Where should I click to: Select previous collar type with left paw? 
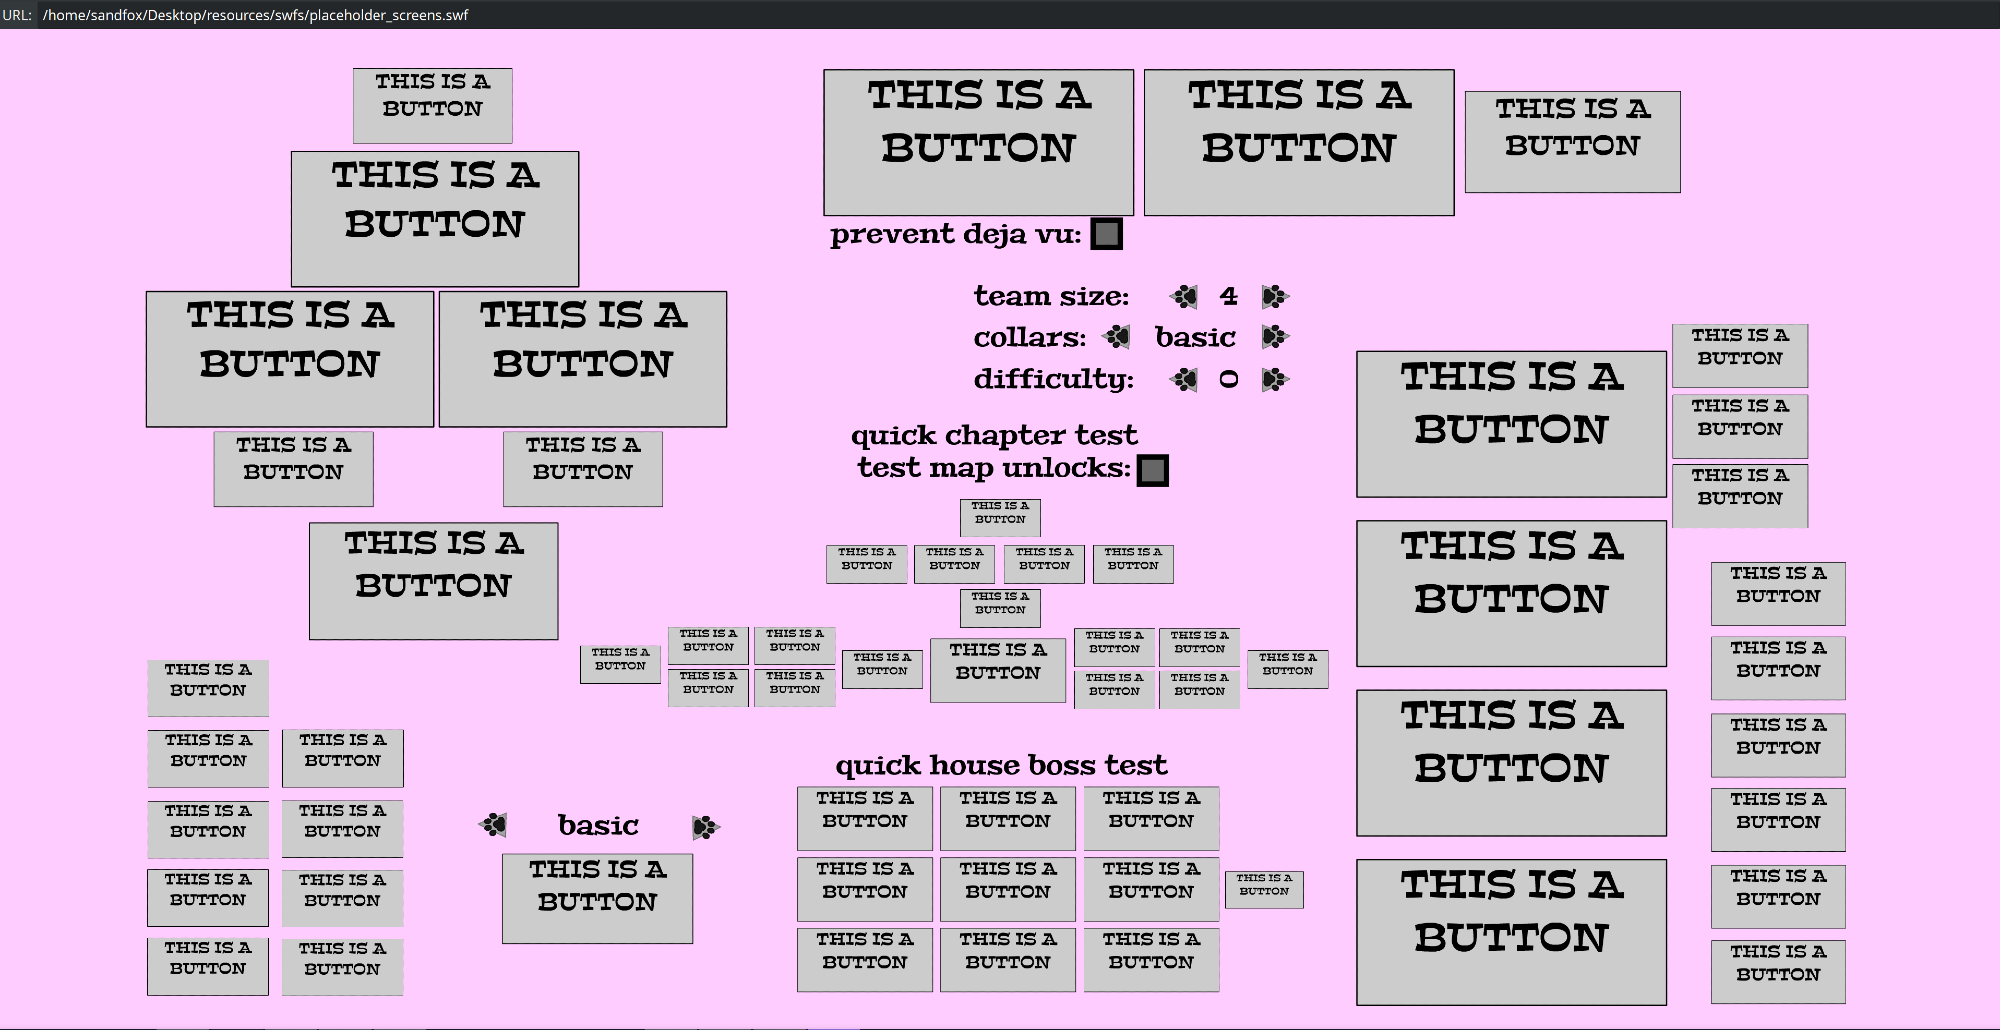[1116, 338]
